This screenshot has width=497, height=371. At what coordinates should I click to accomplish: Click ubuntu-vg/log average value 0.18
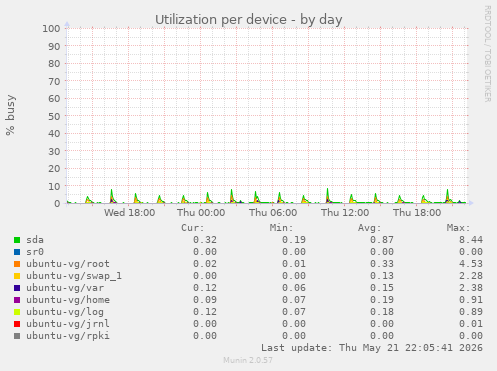coord(382,312)
